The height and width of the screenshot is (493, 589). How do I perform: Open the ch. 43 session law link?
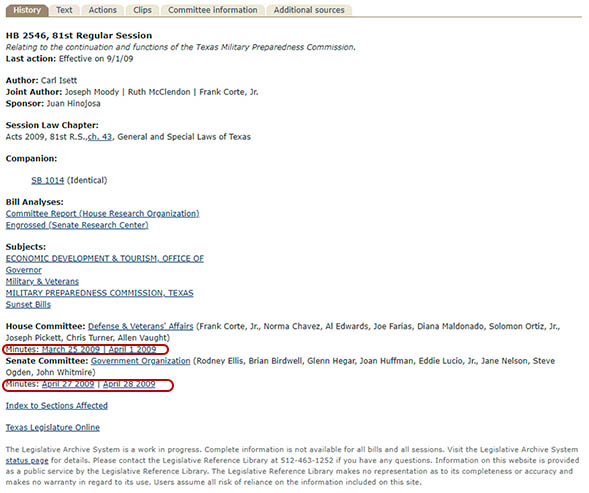pyautogui.click(x=100, y=137)
